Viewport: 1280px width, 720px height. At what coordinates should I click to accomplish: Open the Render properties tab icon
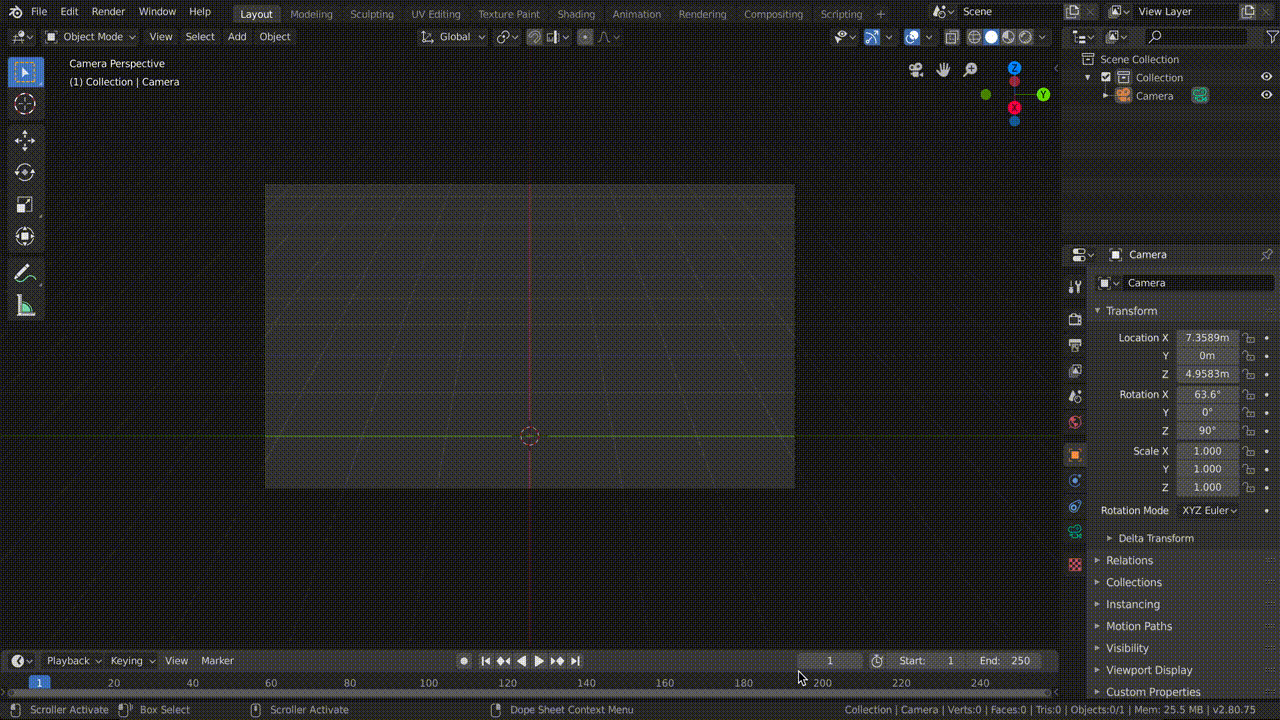(1075, 319)
